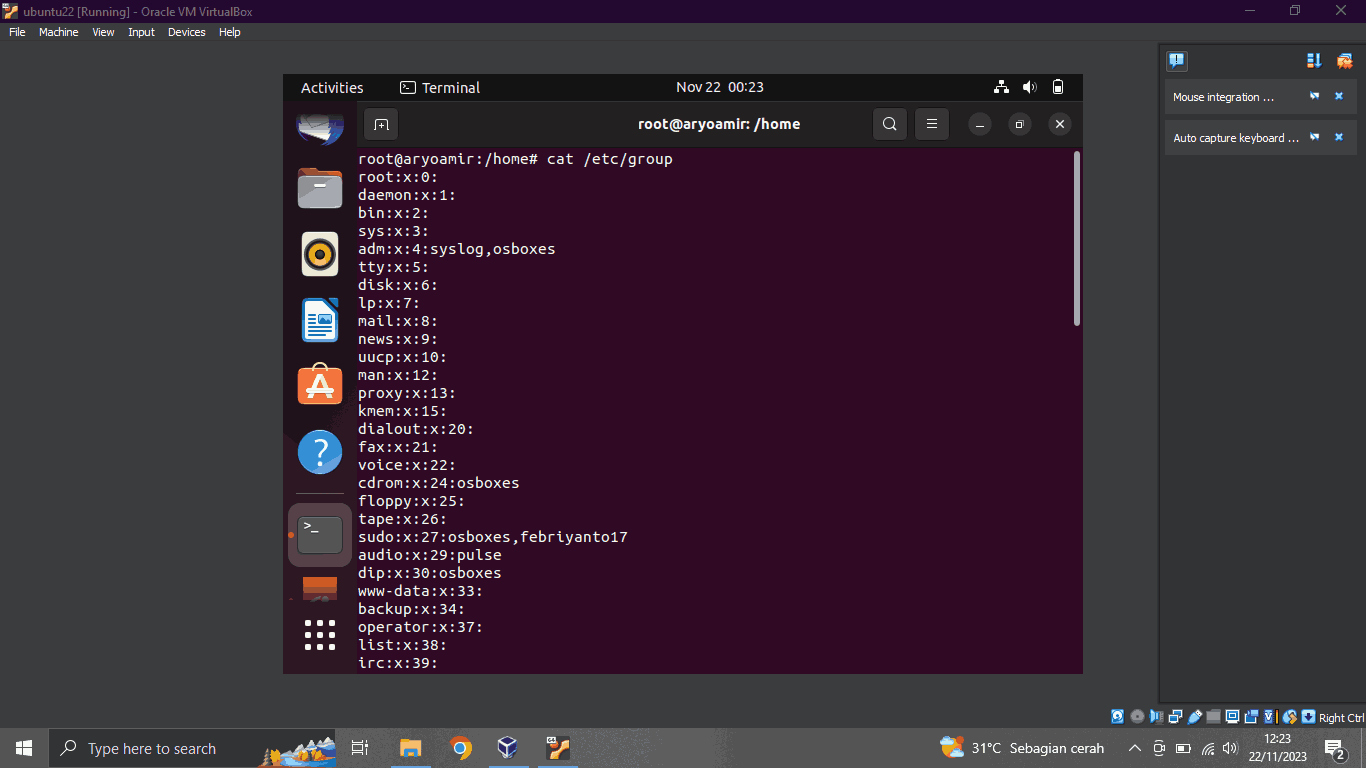This screenshot has width=1366, height=768.
Task: Open the VirtualBox File menu
Action: 17,32
